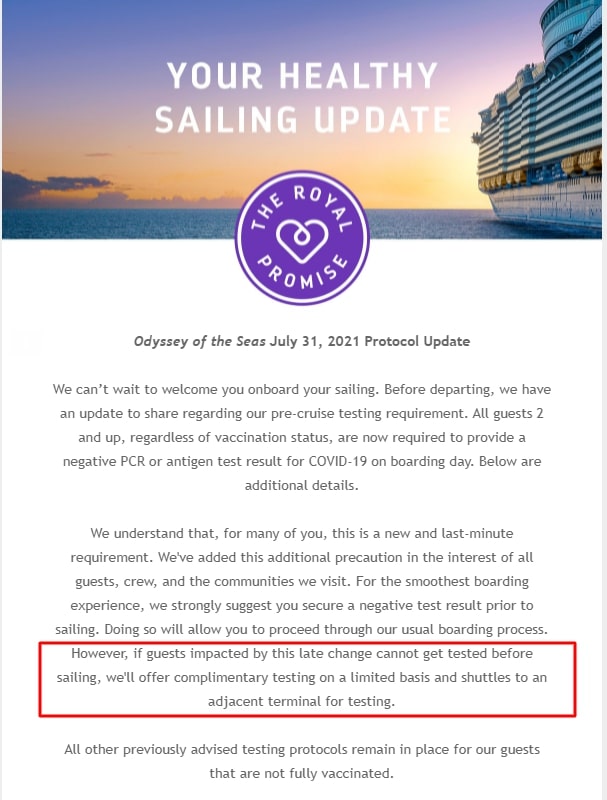The width and height of the screenshot is (607, 800).
Task: Click the "All other previously advised testing" line
Action: click(302, 749)
